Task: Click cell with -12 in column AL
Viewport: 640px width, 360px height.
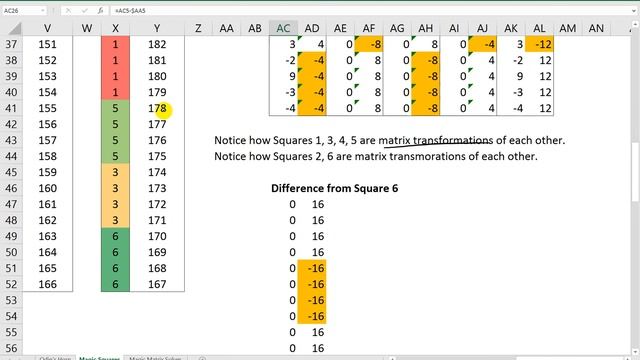Action: tap(539, 44)
